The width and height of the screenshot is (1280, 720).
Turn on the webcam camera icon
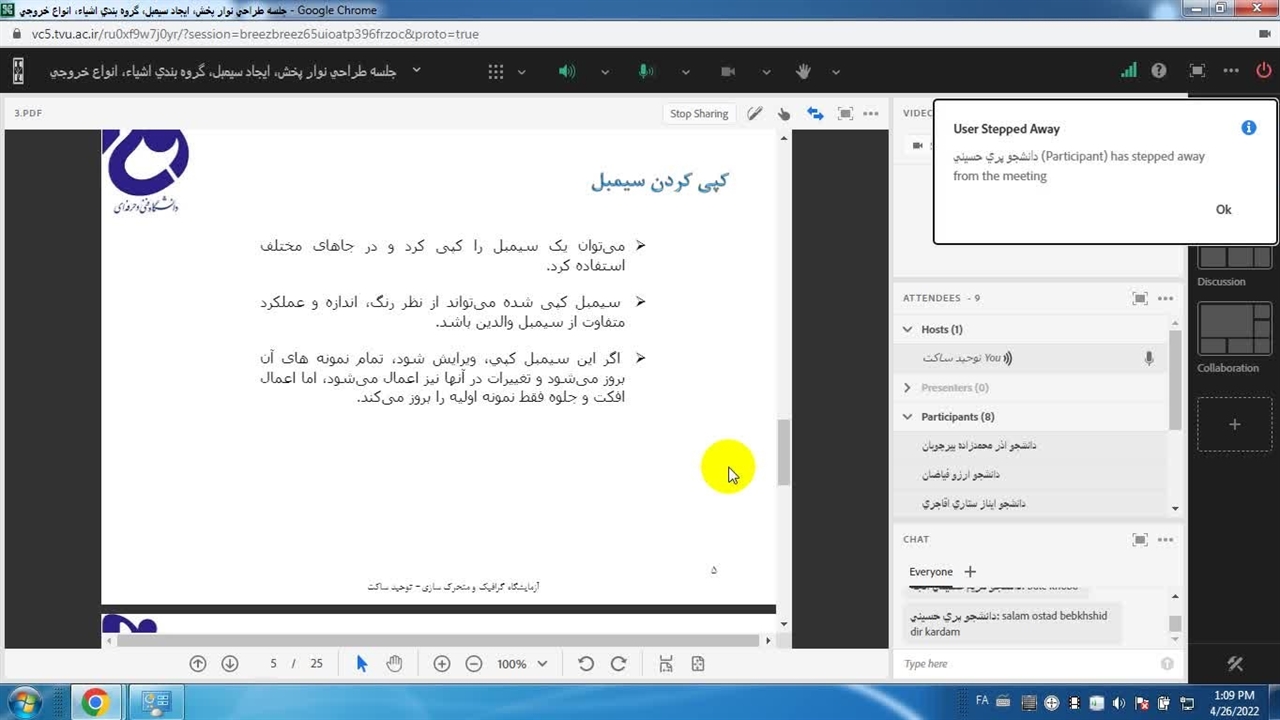pyautogui.click(x=728, y=72)
